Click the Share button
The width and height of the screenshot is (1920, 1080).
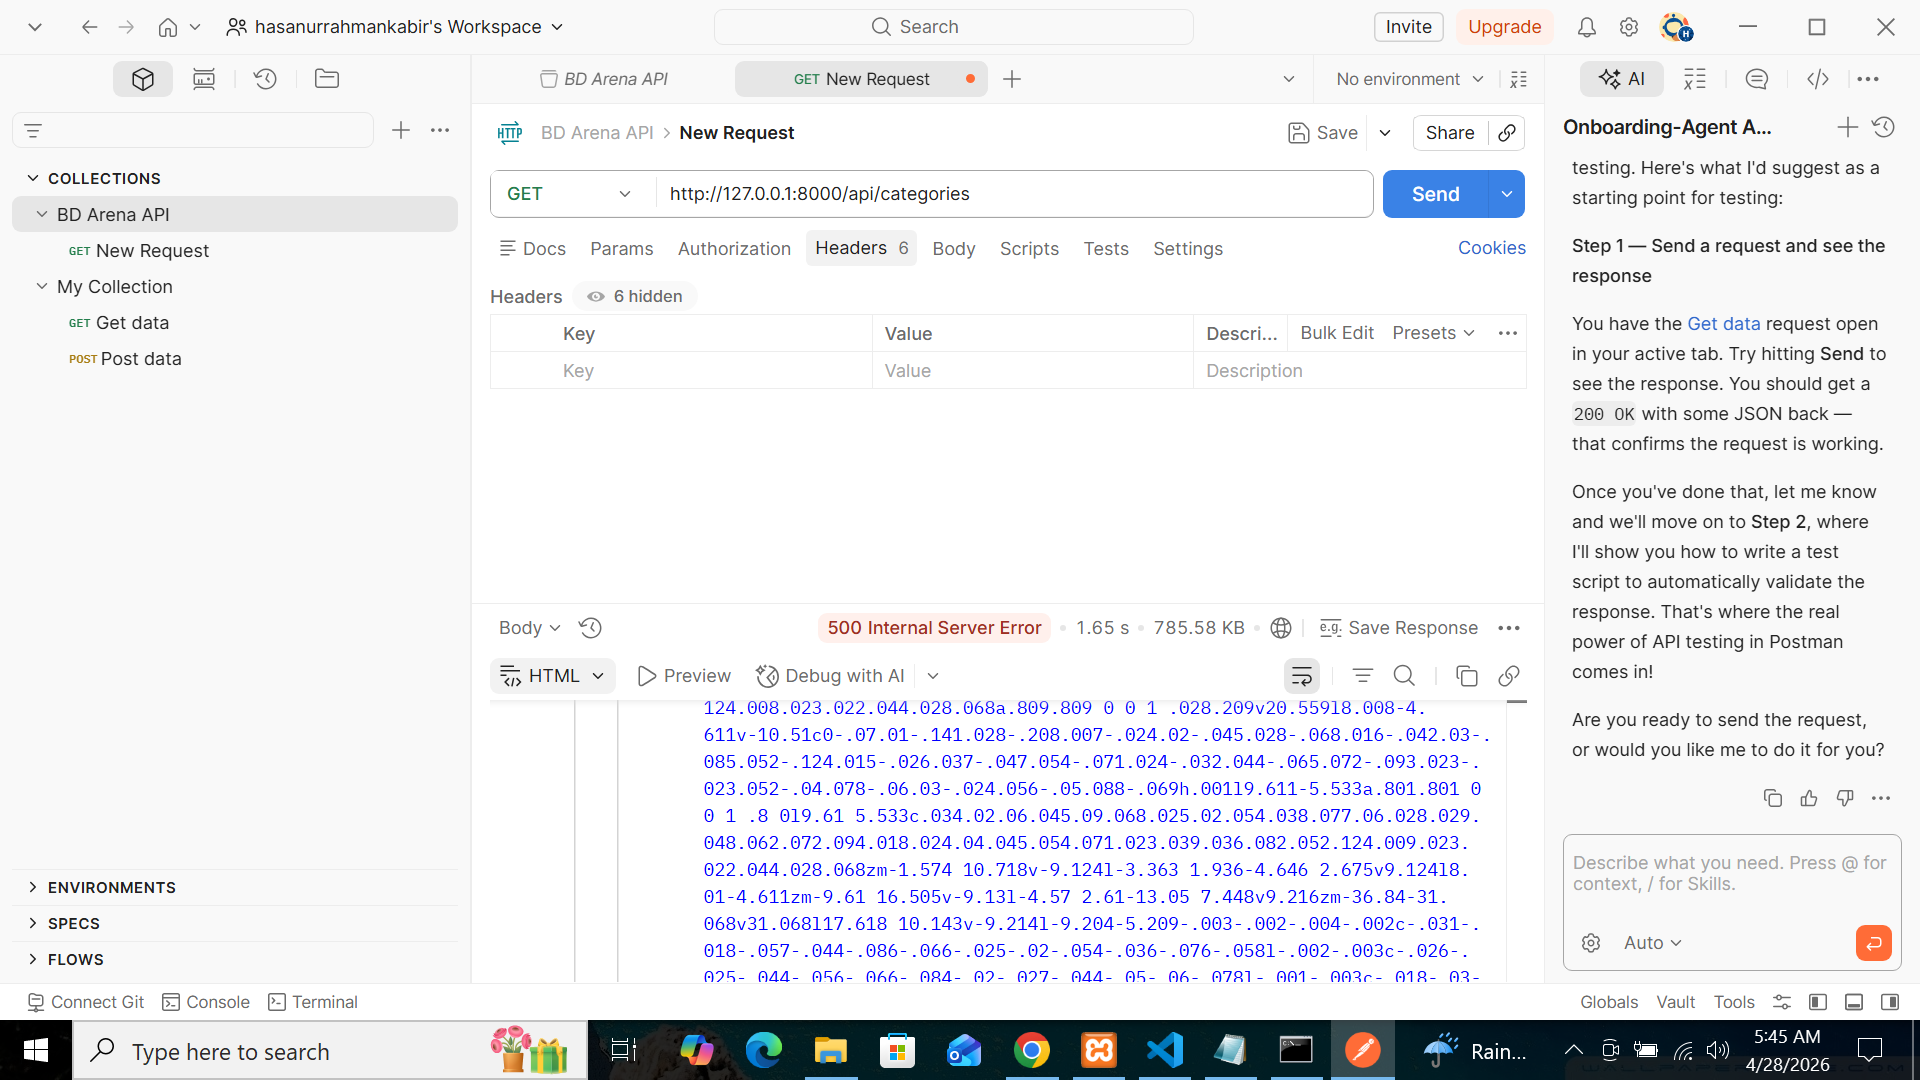tap(1450, 133)
